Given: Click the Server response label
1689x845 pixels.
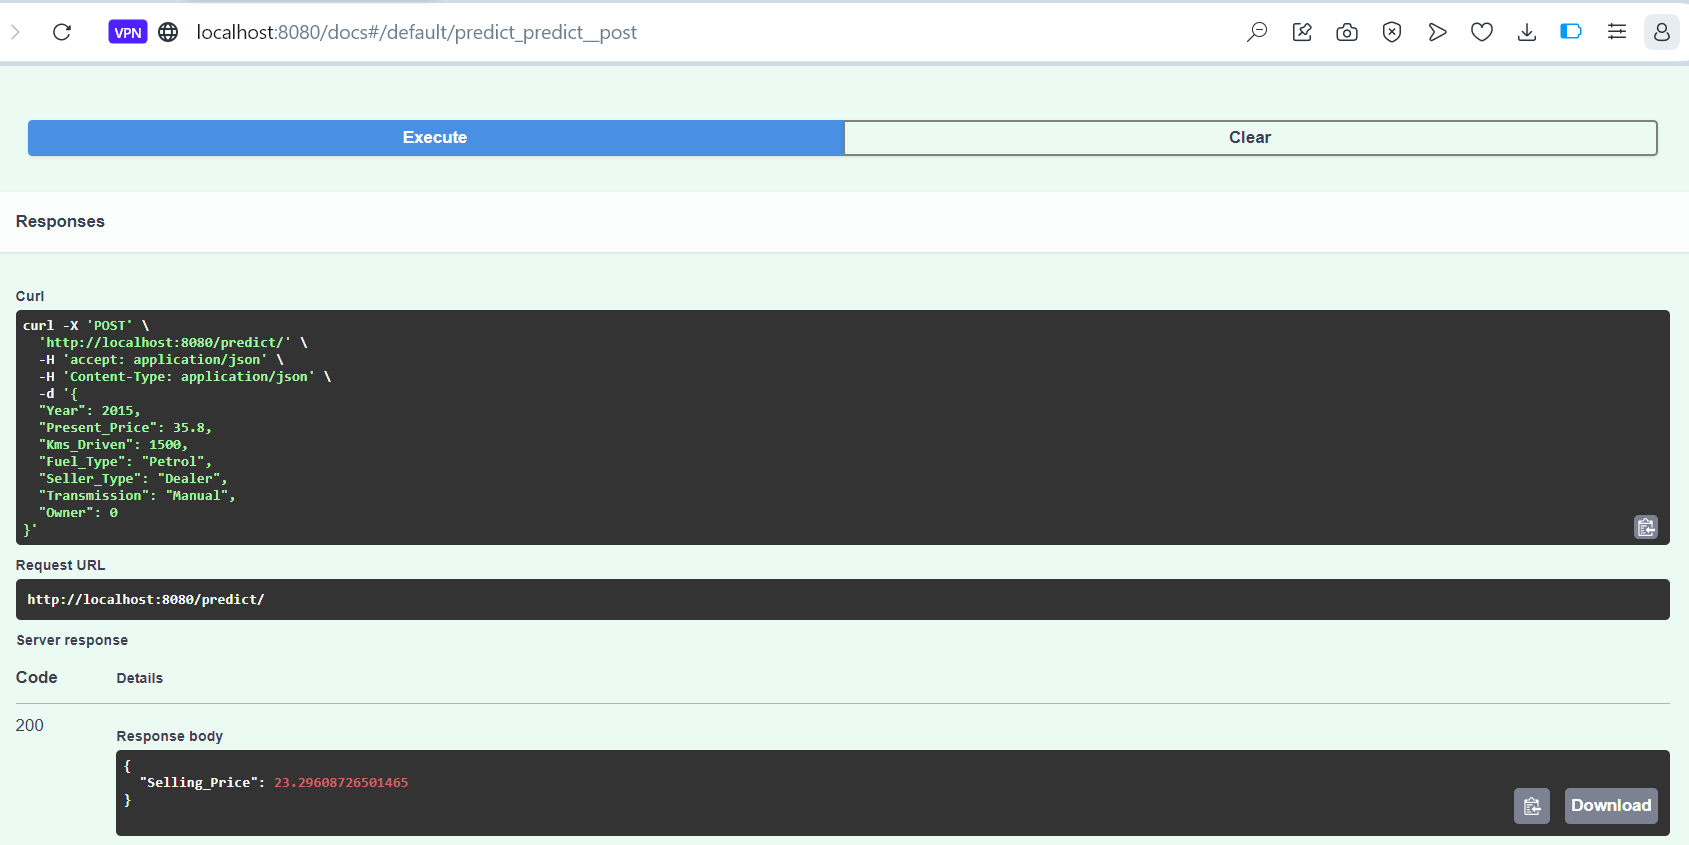Looking at the screenshot, I should pyautogui.click(x=72, y=641).
